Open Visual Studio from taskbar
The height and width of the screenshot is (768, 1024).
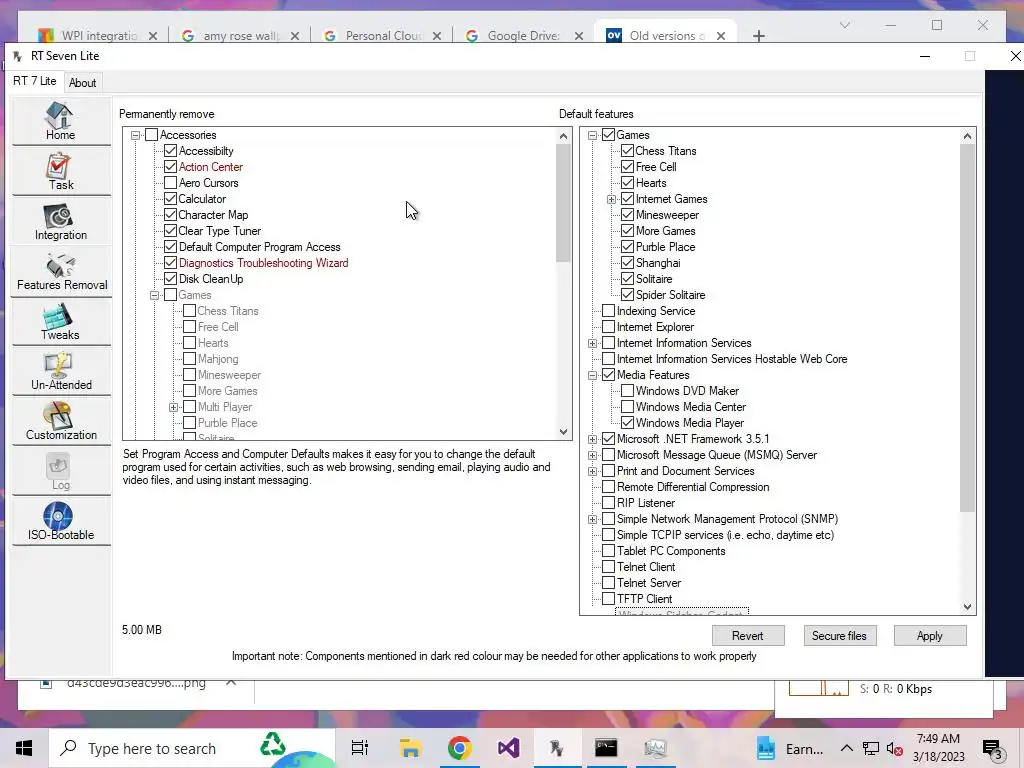[x=508, y=748]
